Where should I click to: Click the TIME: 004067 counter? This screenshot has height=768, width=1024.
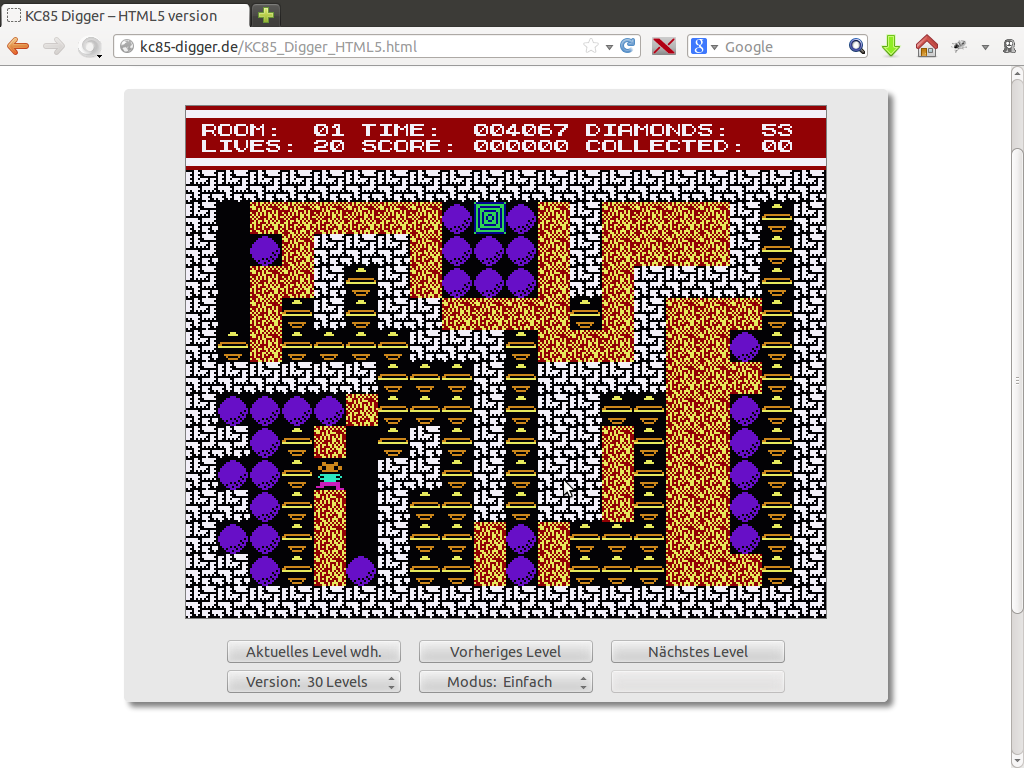(465, 129)
